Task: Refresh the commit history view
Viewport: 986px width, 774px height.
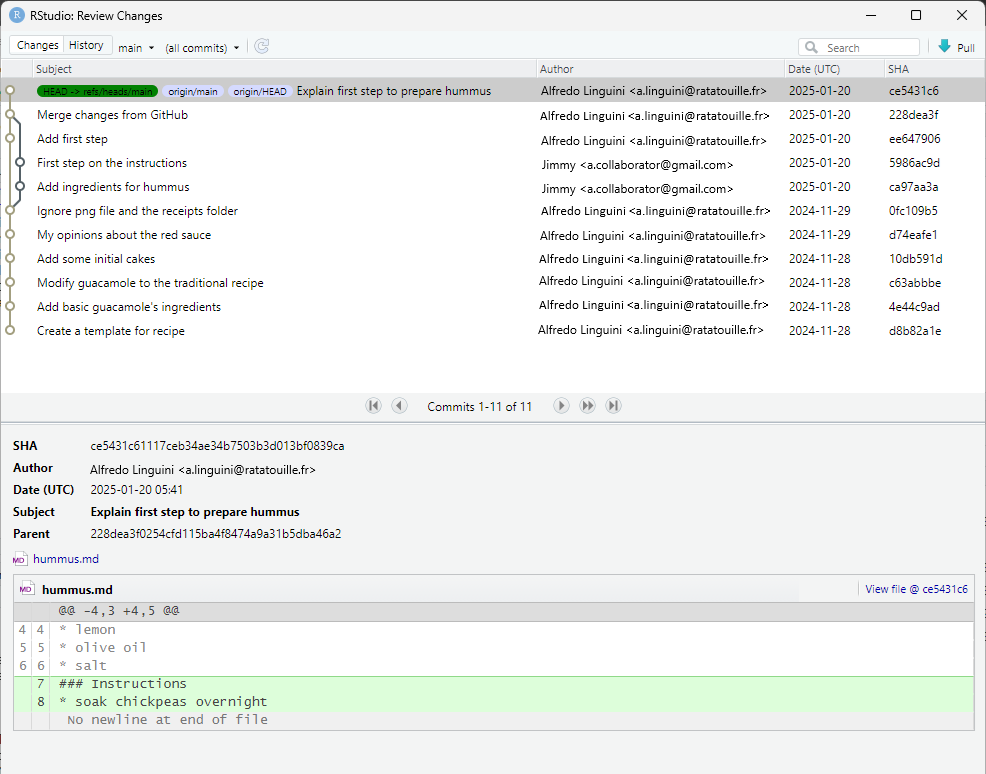Action: coord(261,46)
